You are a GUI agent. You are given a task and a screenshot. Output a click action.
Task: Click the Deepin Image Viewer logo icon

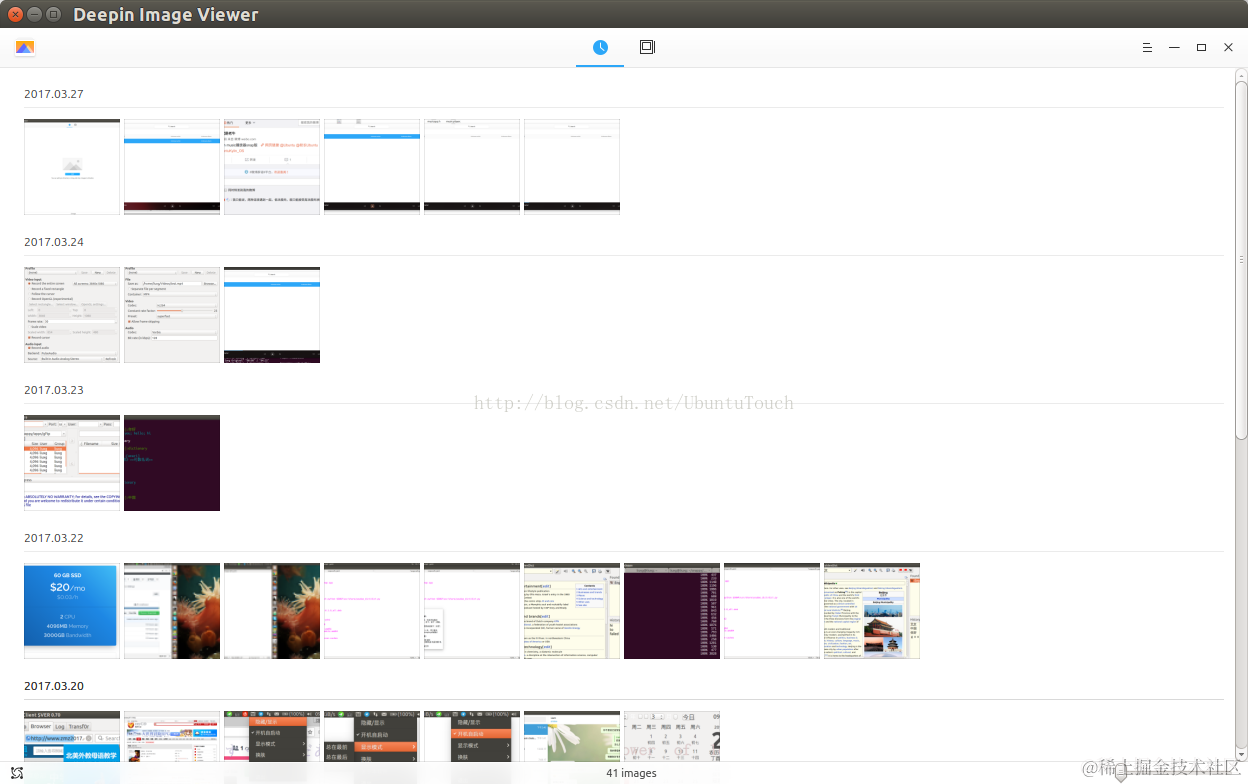point(25,47)
